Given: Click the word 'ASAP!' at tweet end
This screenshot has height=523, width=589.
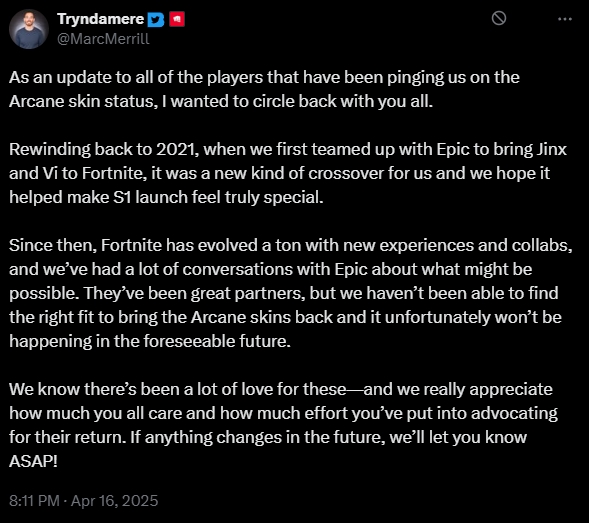Looking at the screenshot, I should point(33,461).
